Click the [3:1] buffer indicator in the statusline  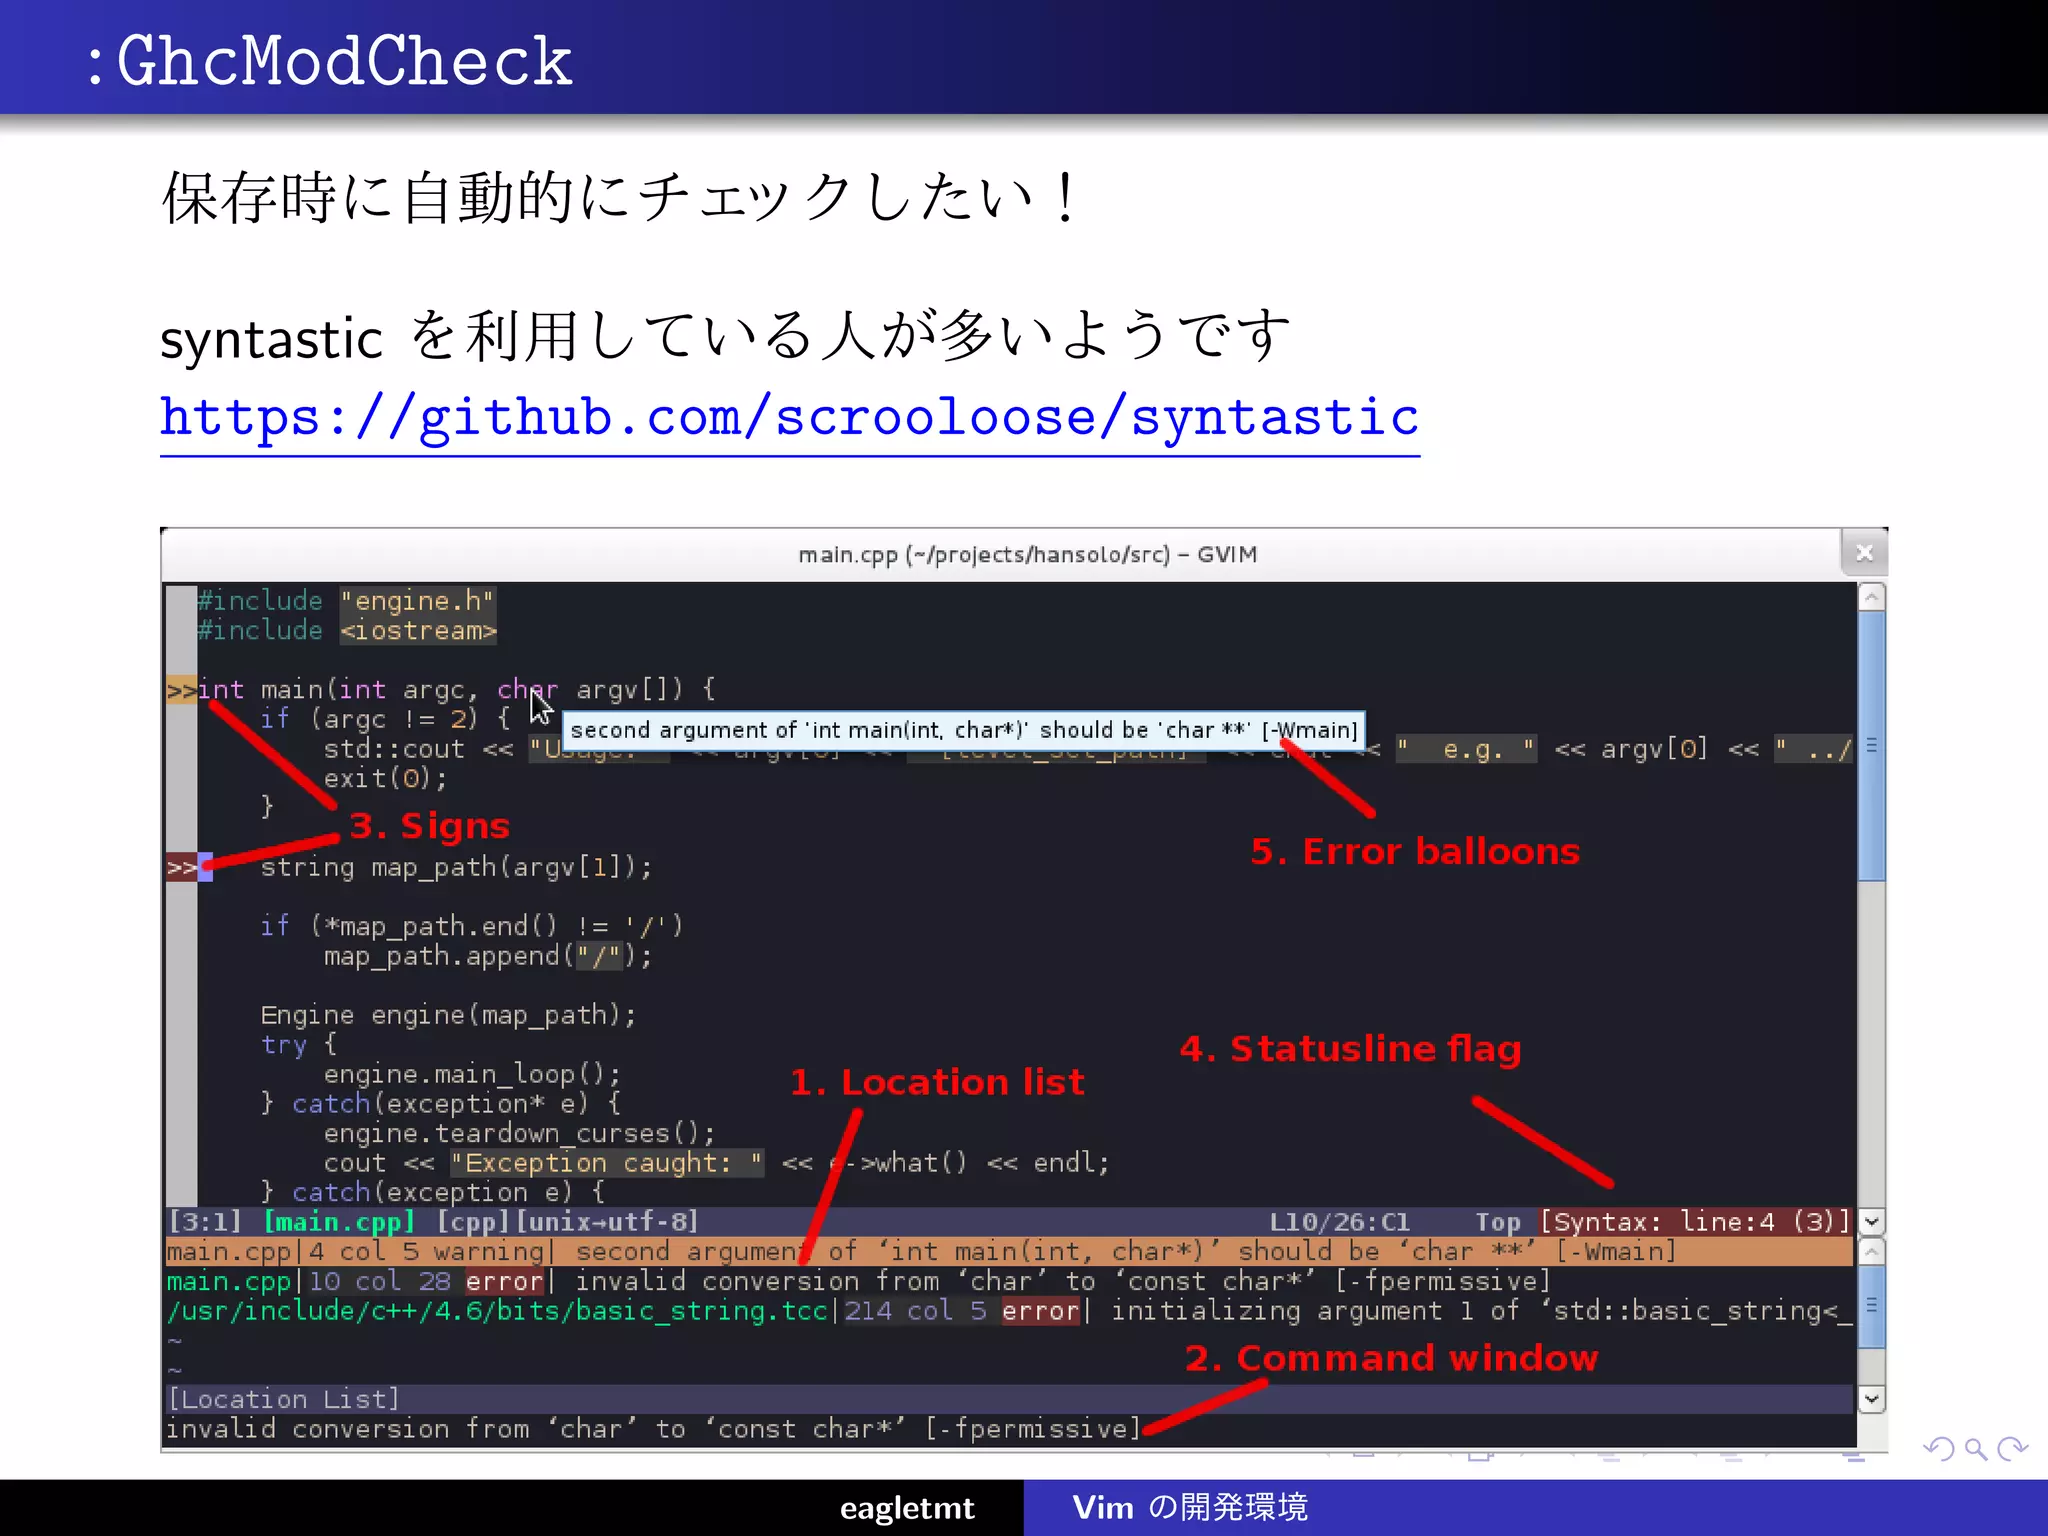[206, 1222]
